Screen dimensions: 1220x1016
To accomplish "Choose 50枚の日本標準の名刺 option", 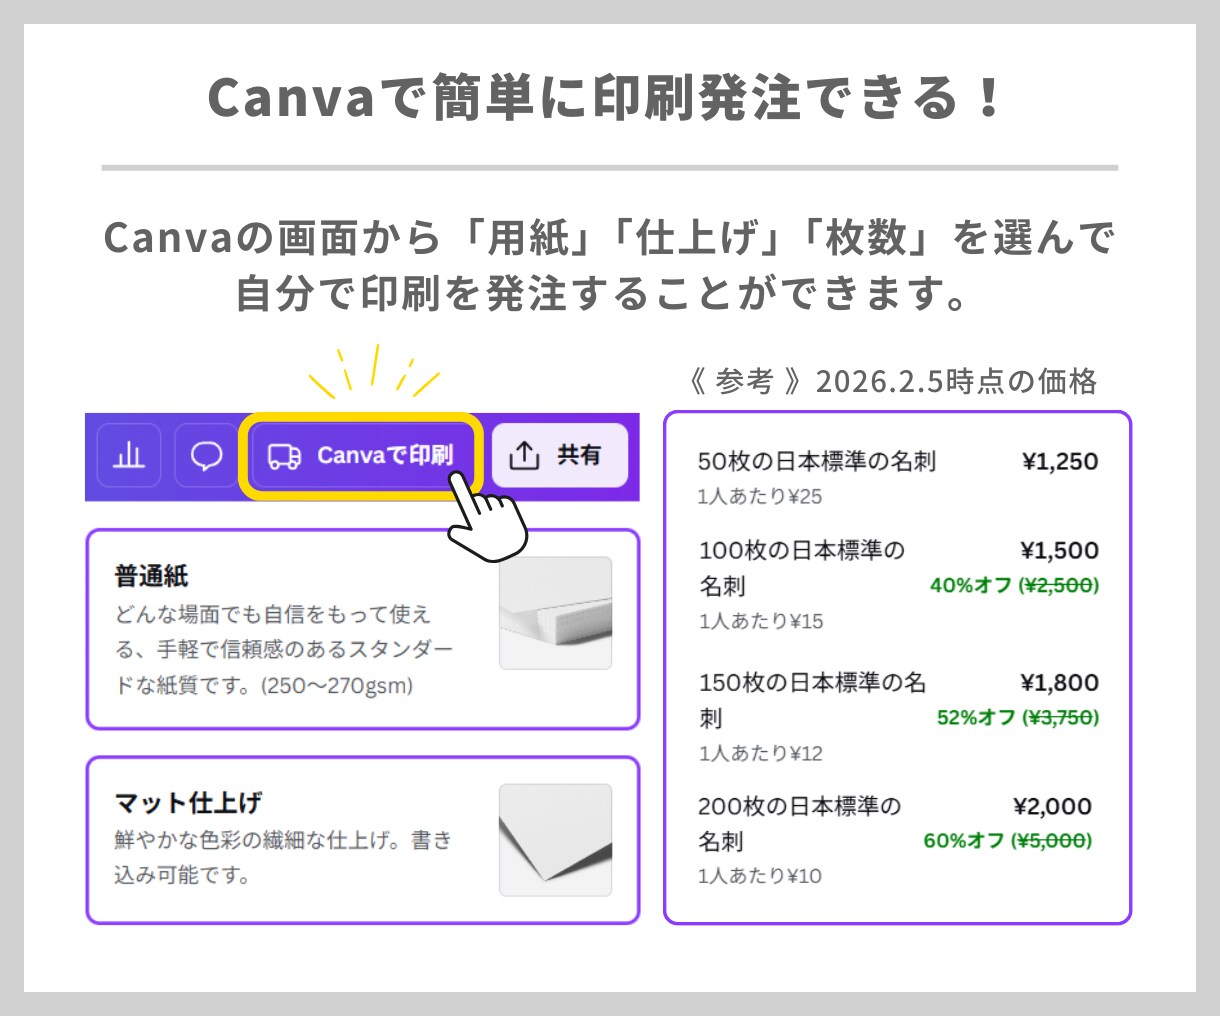I will (x=898, y=476).
